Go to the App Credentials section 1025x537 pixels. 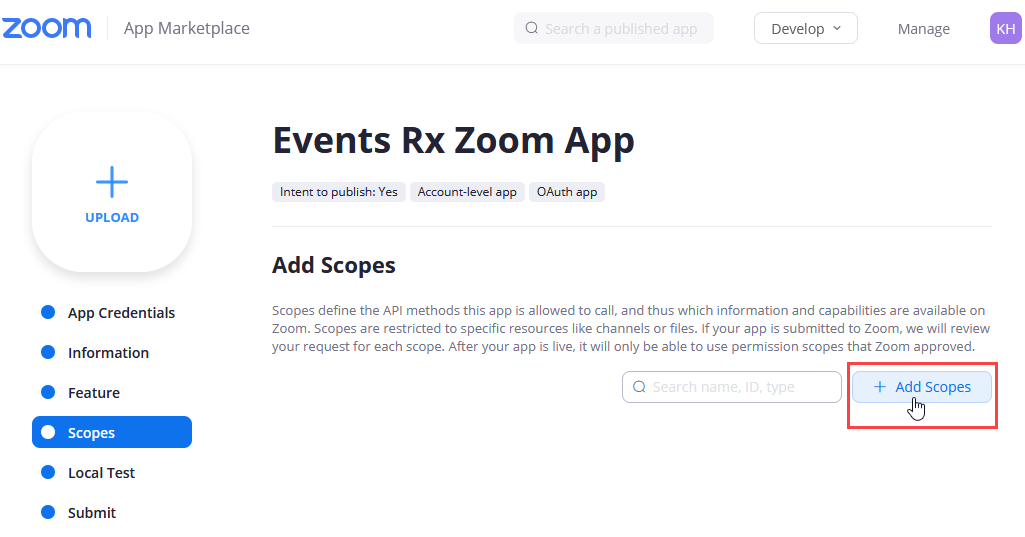121,313
